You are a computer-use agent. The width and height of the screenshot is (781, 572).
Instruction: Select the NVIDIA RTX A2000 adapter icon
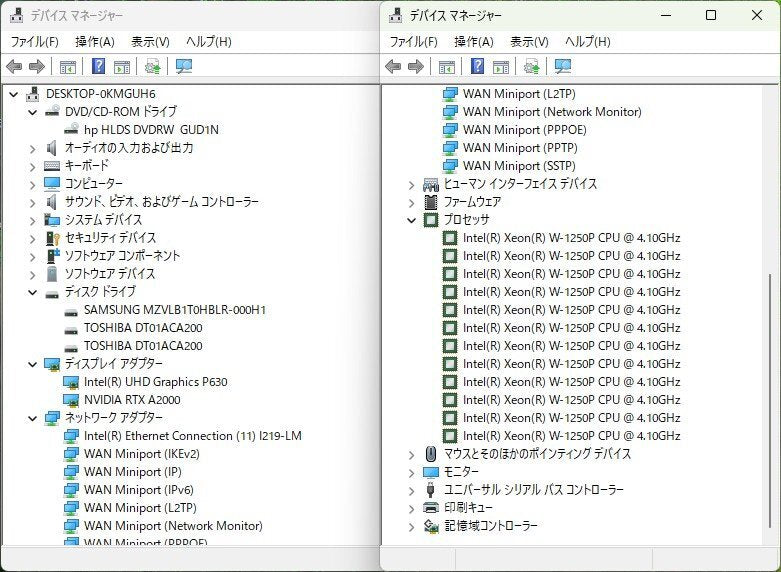(x=71, y=400)
